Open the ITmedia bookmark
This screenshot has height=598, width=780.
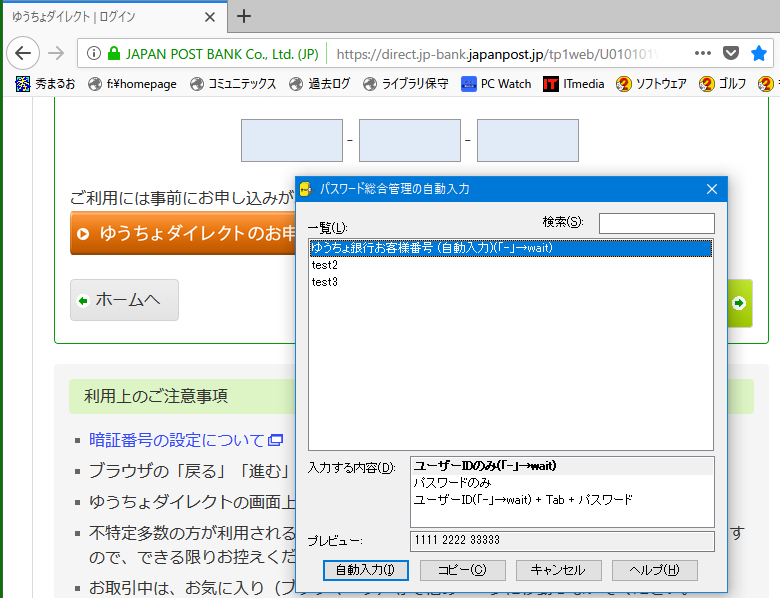coord(574,84)
